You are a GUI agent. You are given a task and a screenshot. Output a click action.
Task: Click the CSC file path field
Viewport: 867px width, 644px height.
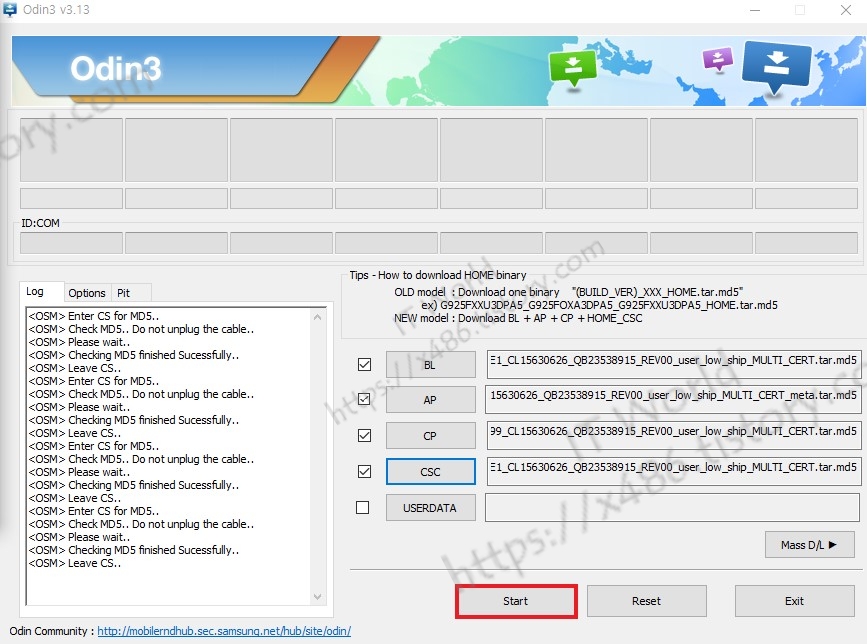(673, 471)
